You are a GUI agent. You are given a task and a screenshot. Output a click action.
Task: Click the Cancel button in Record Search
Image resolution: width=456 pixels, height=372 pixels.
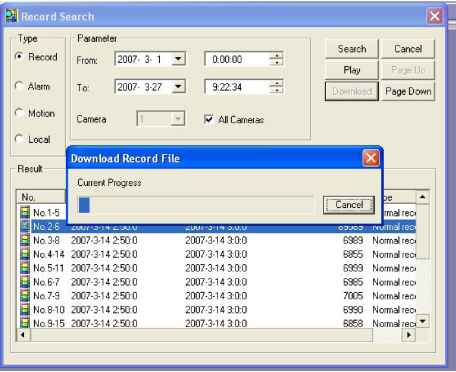pyautogui.click(x=408, y=49)
